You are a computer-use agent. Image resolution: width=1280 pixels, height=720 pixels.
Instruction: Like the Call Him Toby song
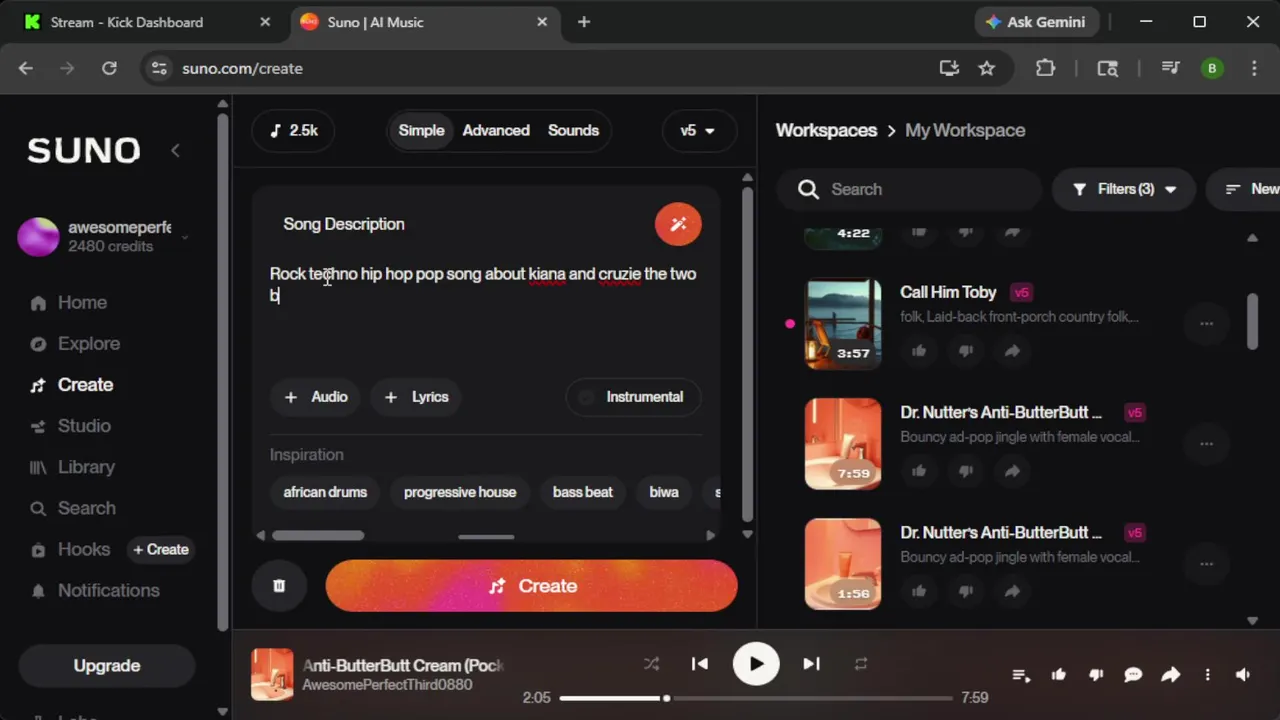(919, 351)
